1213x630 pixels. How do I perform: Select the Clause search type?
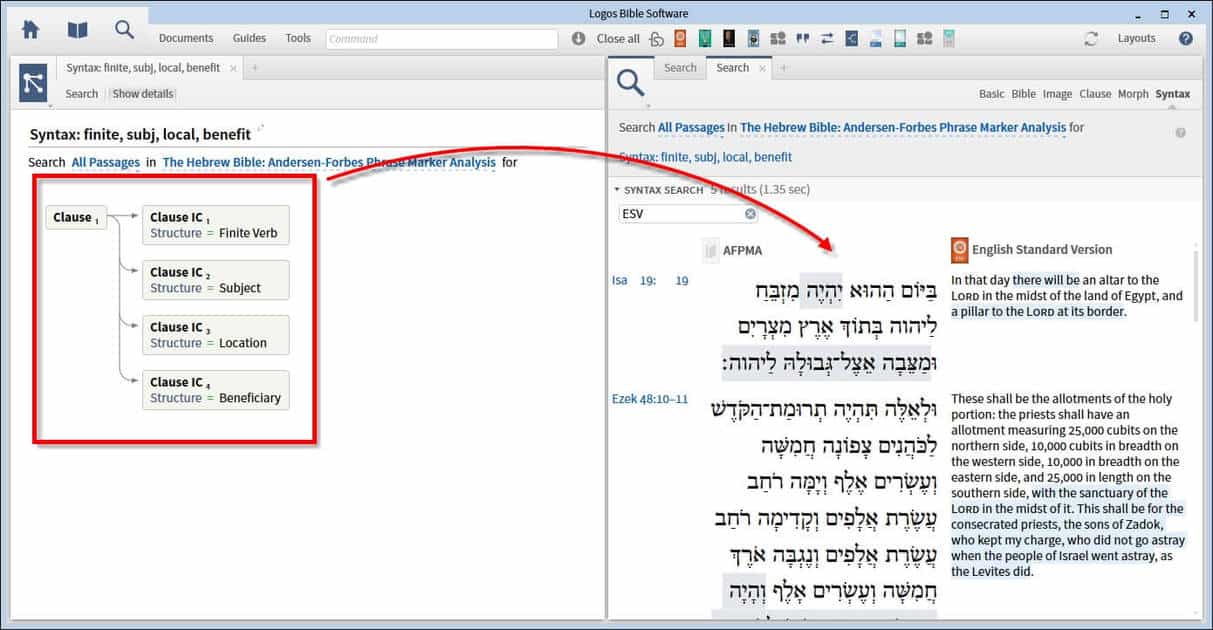1095,94
